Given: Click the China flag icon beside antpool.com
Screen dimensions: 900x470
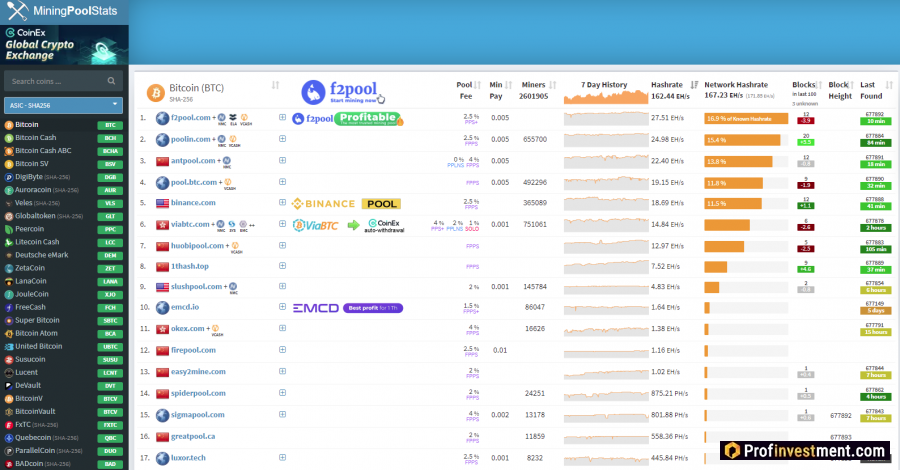Looking at the screenshot, I should click(x=162, y=161).
